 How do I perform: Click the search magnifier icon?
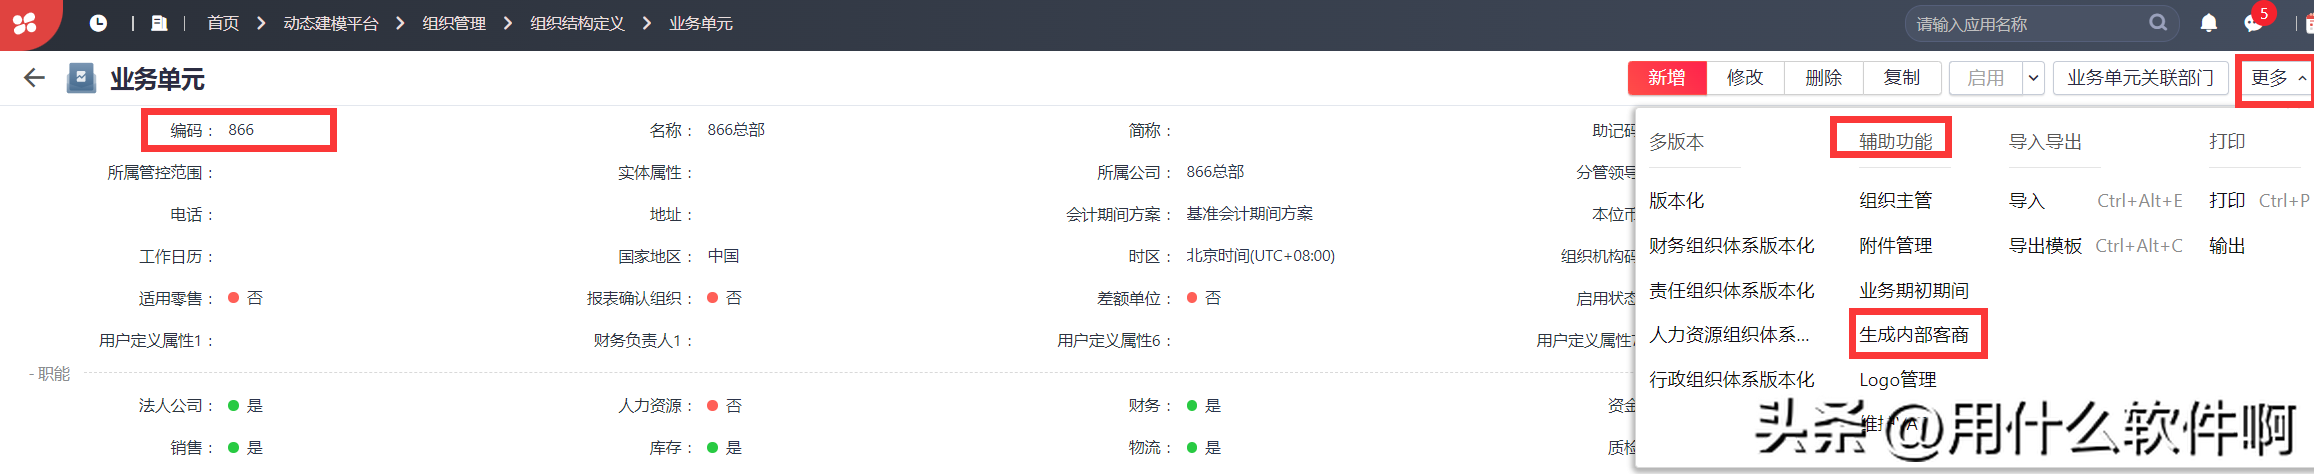point(2158,23)
